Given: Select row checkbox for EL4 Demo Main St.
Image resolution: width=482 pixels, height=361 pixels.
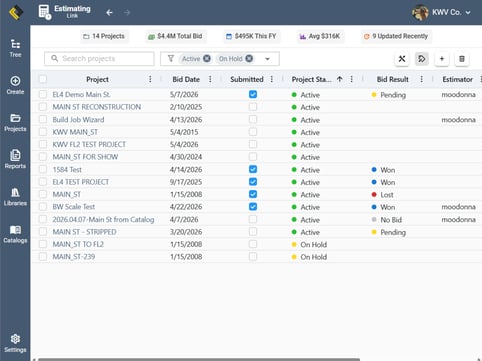Looking at the screenshot, I should click(43, 94).
